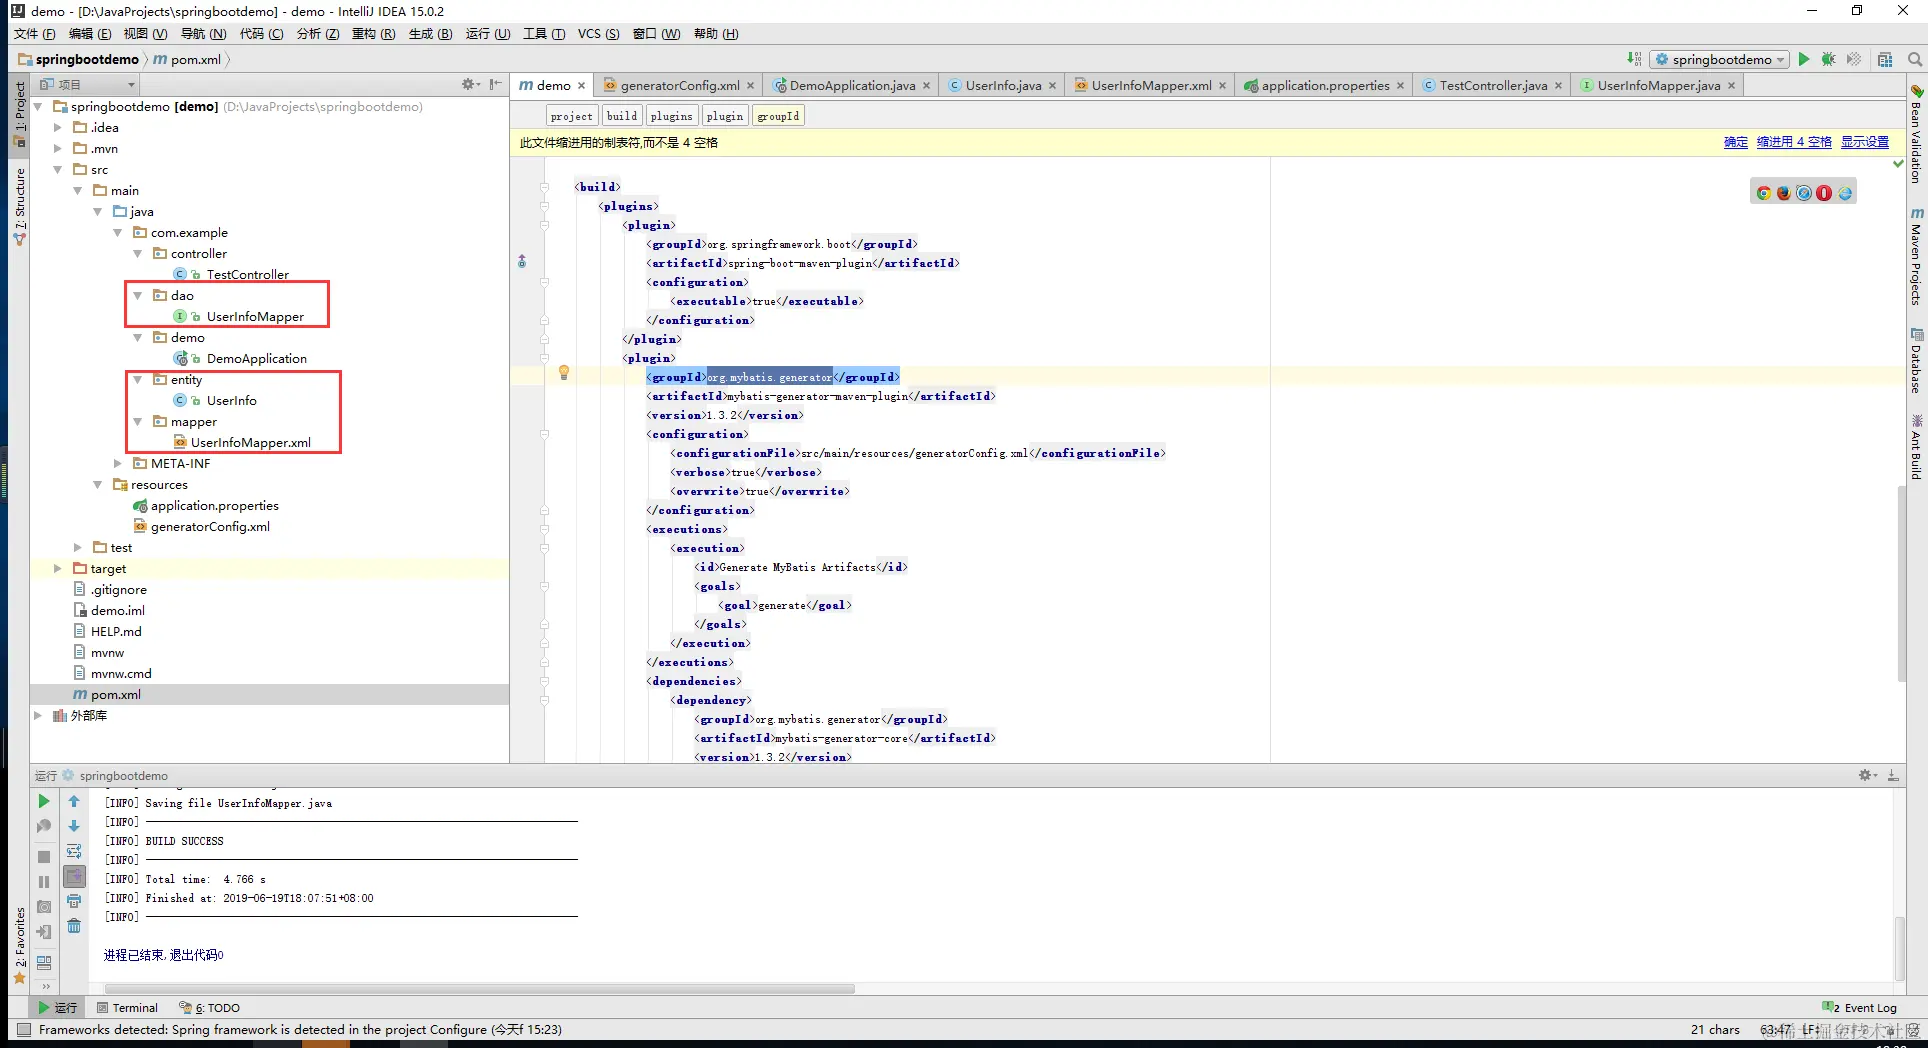1928x1048 pixels.
Task: Open the 6: TODO tool window button
Action: point(209,1007)
